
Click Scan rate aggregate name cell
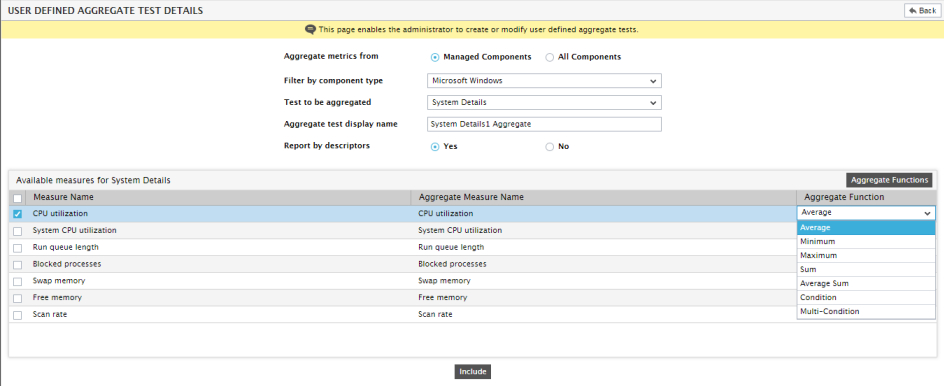435,315
